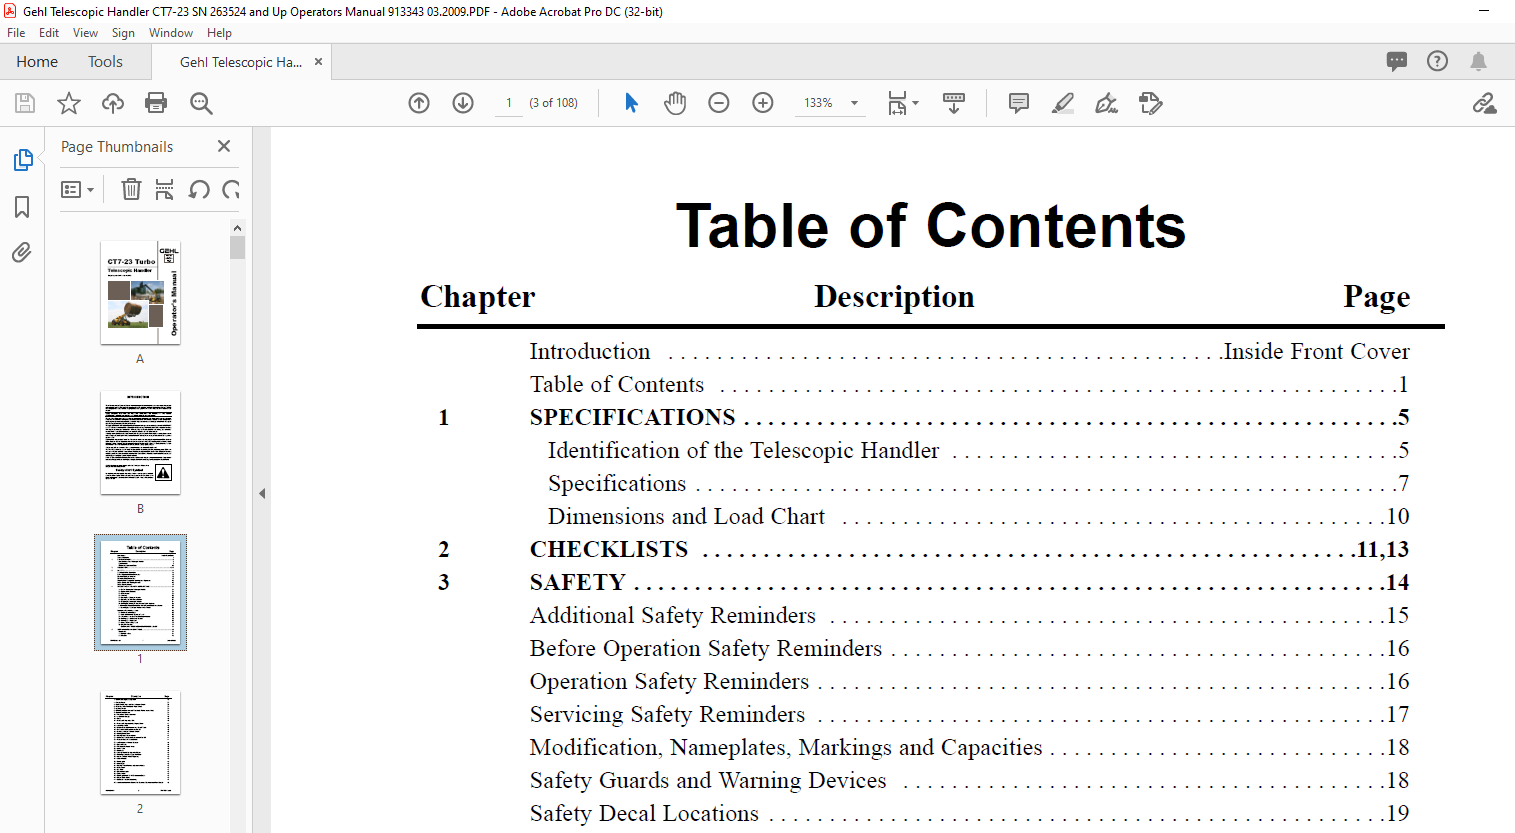Open the find text magnifier icon

pyautogui.click(x=201, y=103)
